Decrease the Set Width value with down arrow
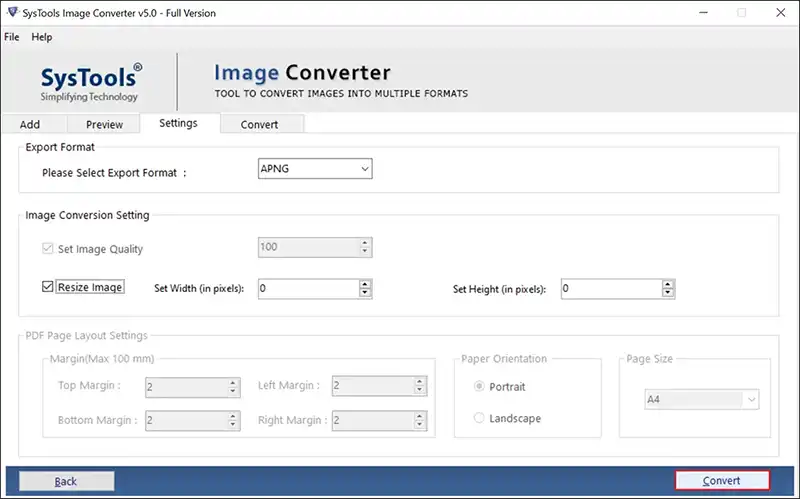This screenshot has width=800, height=499. pyautogui.click(x=365, y=293)
